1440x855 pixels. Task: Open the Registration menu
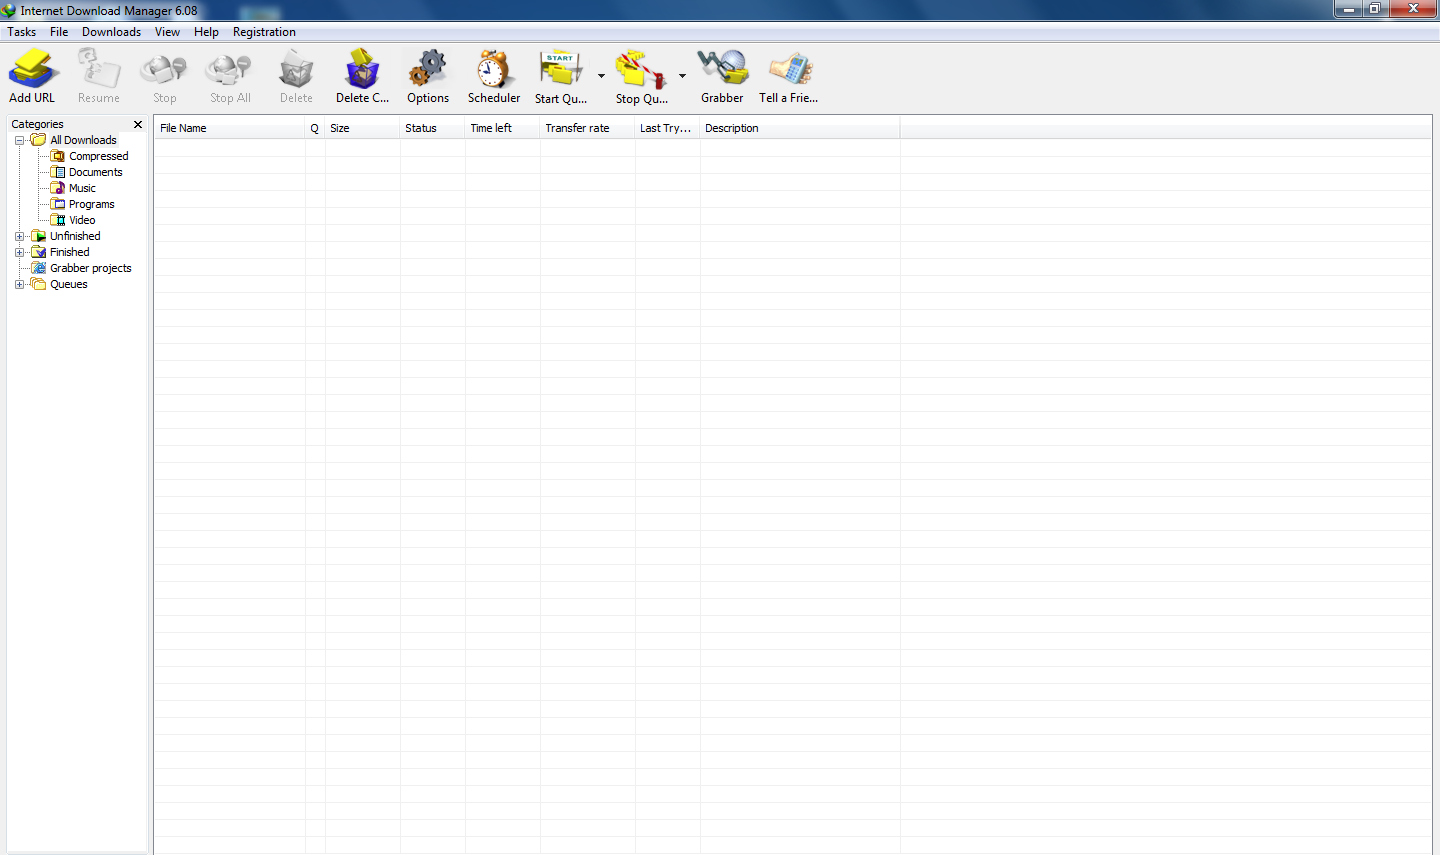[x=263, y=31]
